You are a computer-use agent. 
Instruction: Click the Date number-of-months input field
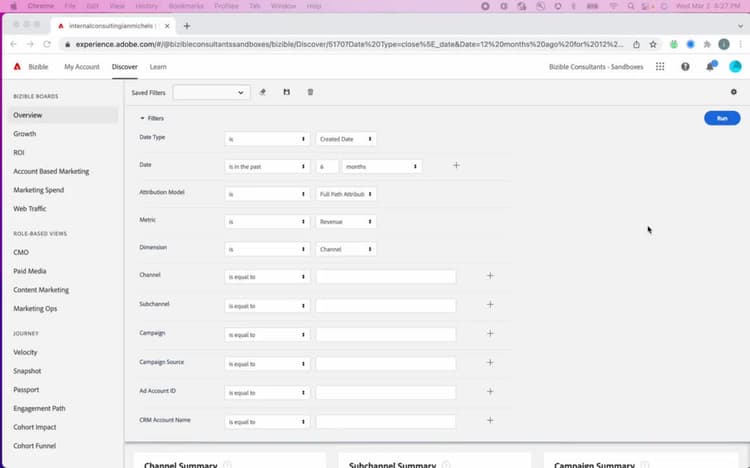pos(327,167)
